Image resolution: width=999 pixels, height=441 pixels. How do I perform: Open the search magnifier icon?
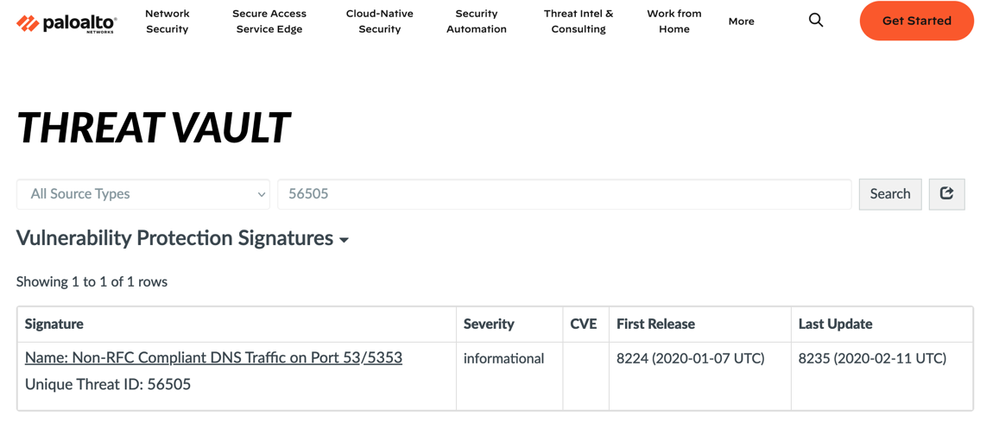point(816,21)
